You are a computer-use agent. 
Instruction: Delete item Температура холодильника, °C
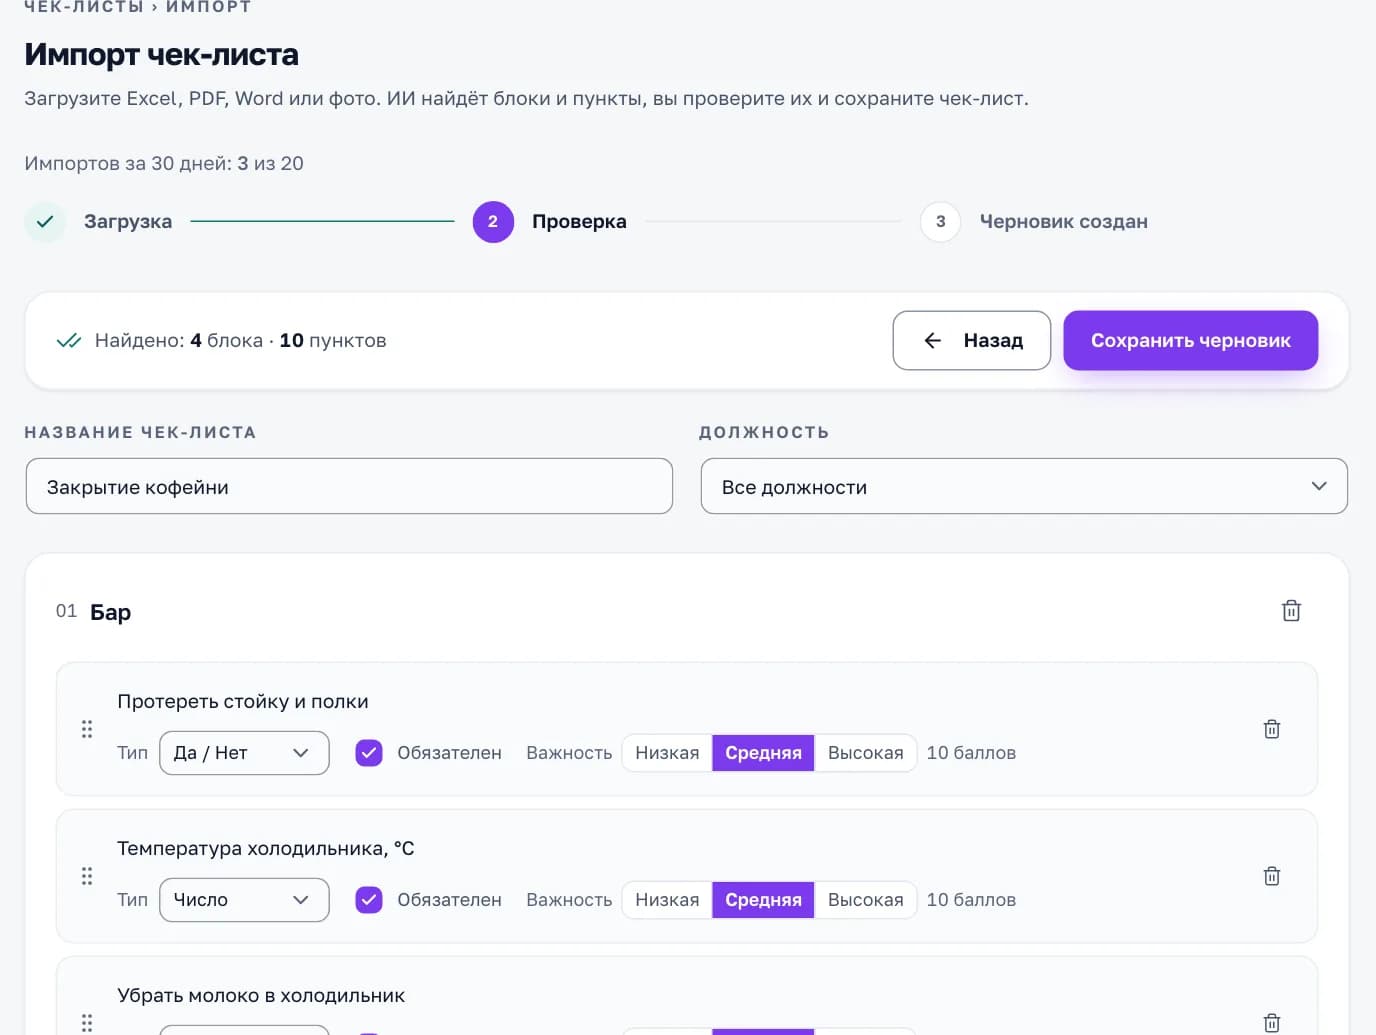pos(1271,876)
